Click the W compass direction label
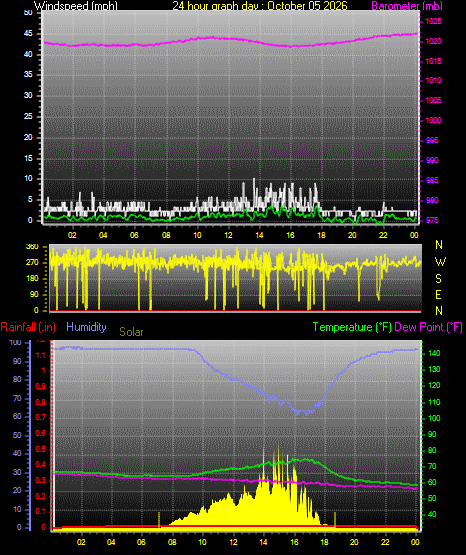Viewport: 466px width, 555px height. [440, 262]
